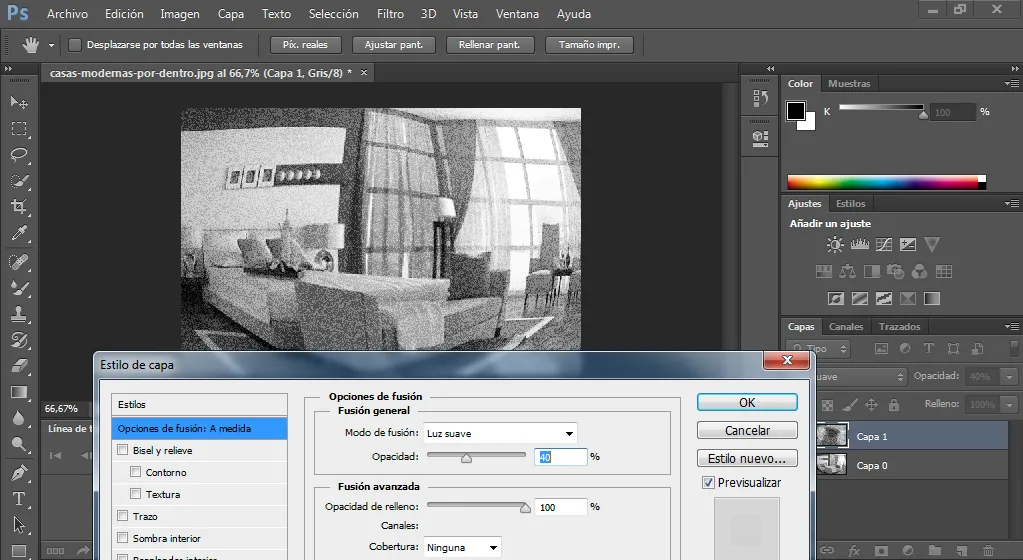Image resolution: width=1023 pixels, height=560 pixels.
Task: Click the new group folder icon
Action: [934, 551]
